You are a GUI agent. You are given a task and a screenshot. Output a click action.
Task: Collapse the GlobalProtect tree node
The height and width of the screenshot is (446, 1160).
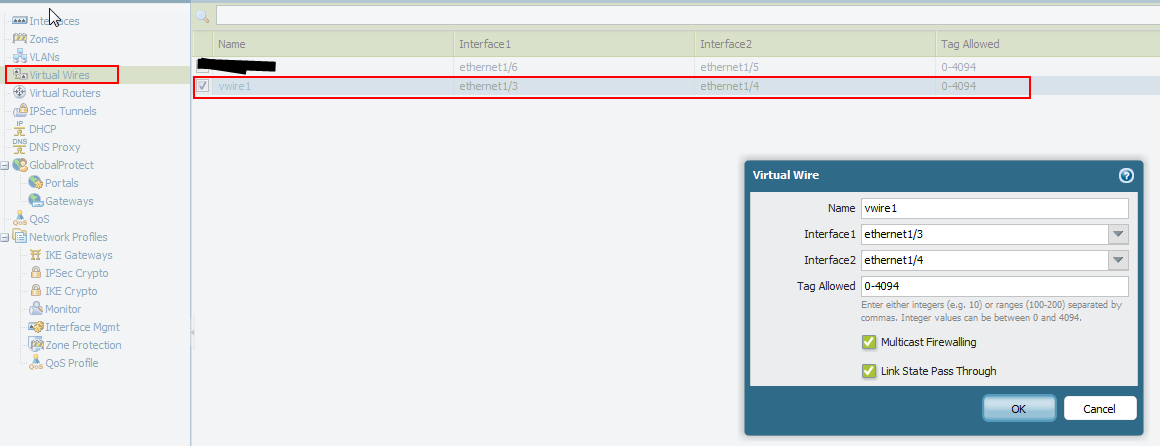pyautogui.click(x=6, y=165)
